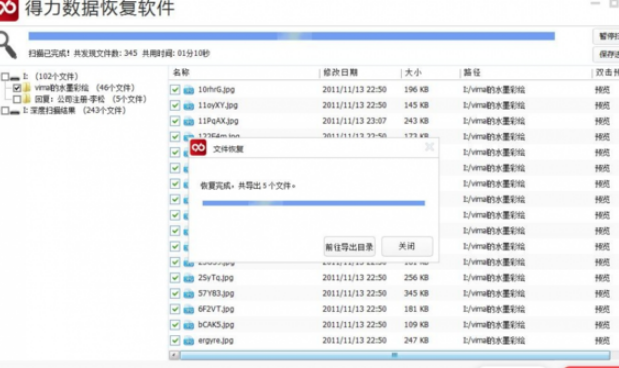Click the path cell in bCAKS.jpg row
This screenshot has height=368, width=619.
[x=494, y=325]
